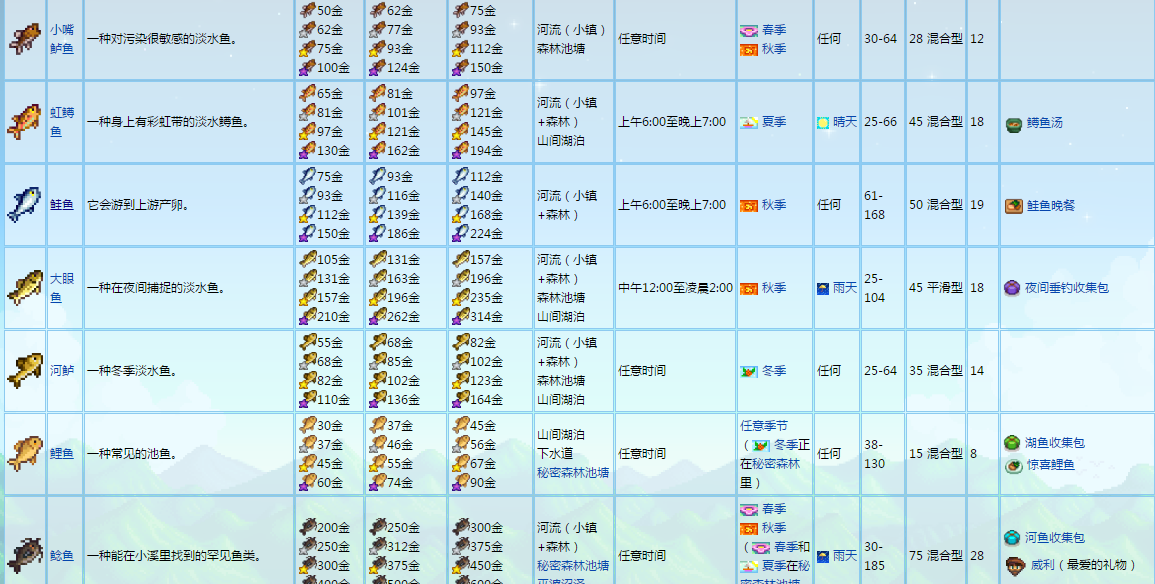The image size is (1155, 584).
Task: Select difficulty 45 平滑型
Action: [x=935, y=288]
